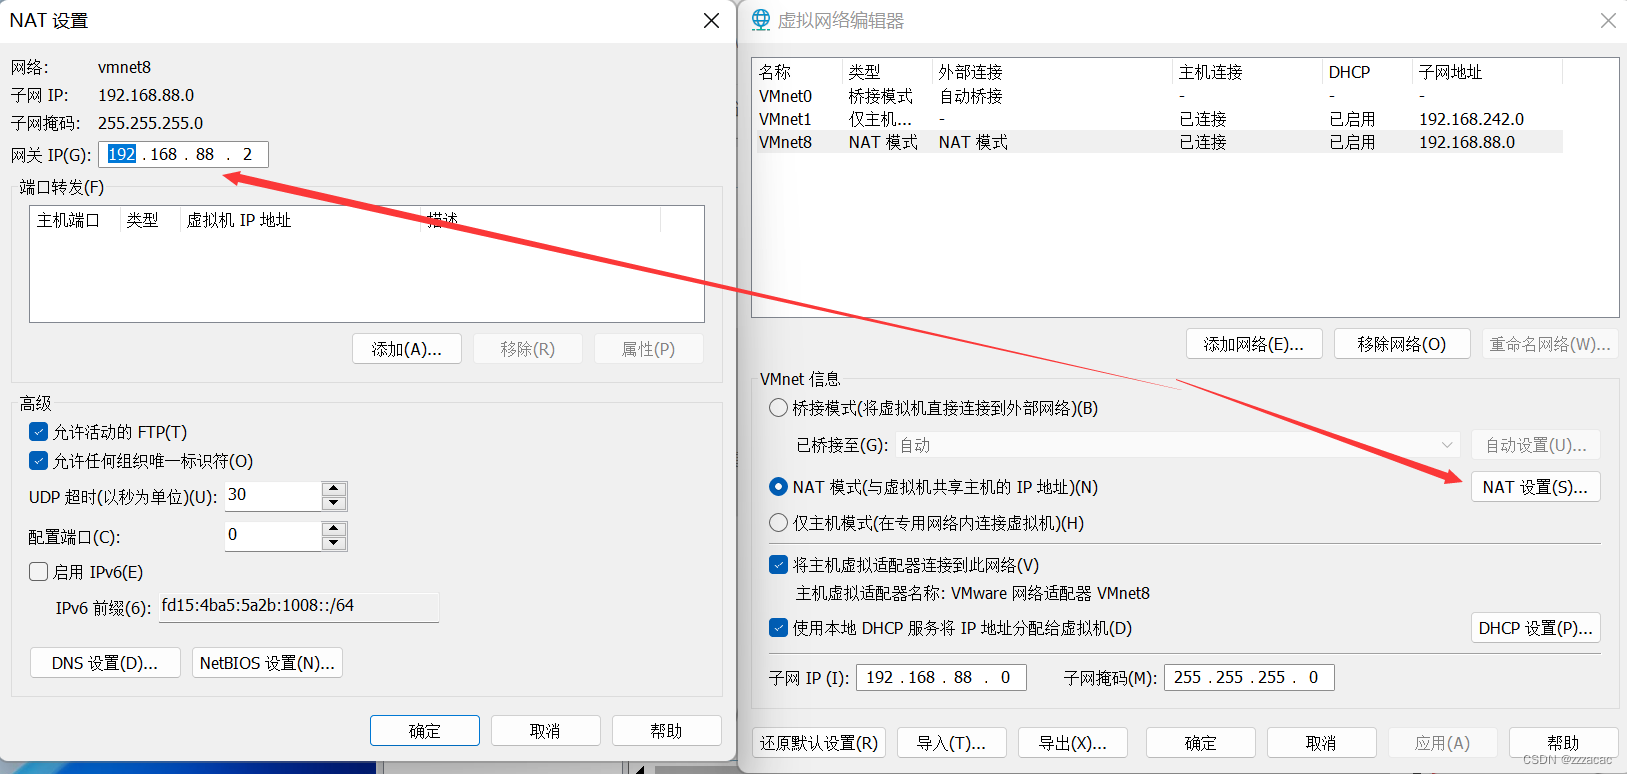The width and height of the screenshot is (1627, 774).
Task: Click 添加(A)... button in port forwarding
Action: [x=406, y=349]
